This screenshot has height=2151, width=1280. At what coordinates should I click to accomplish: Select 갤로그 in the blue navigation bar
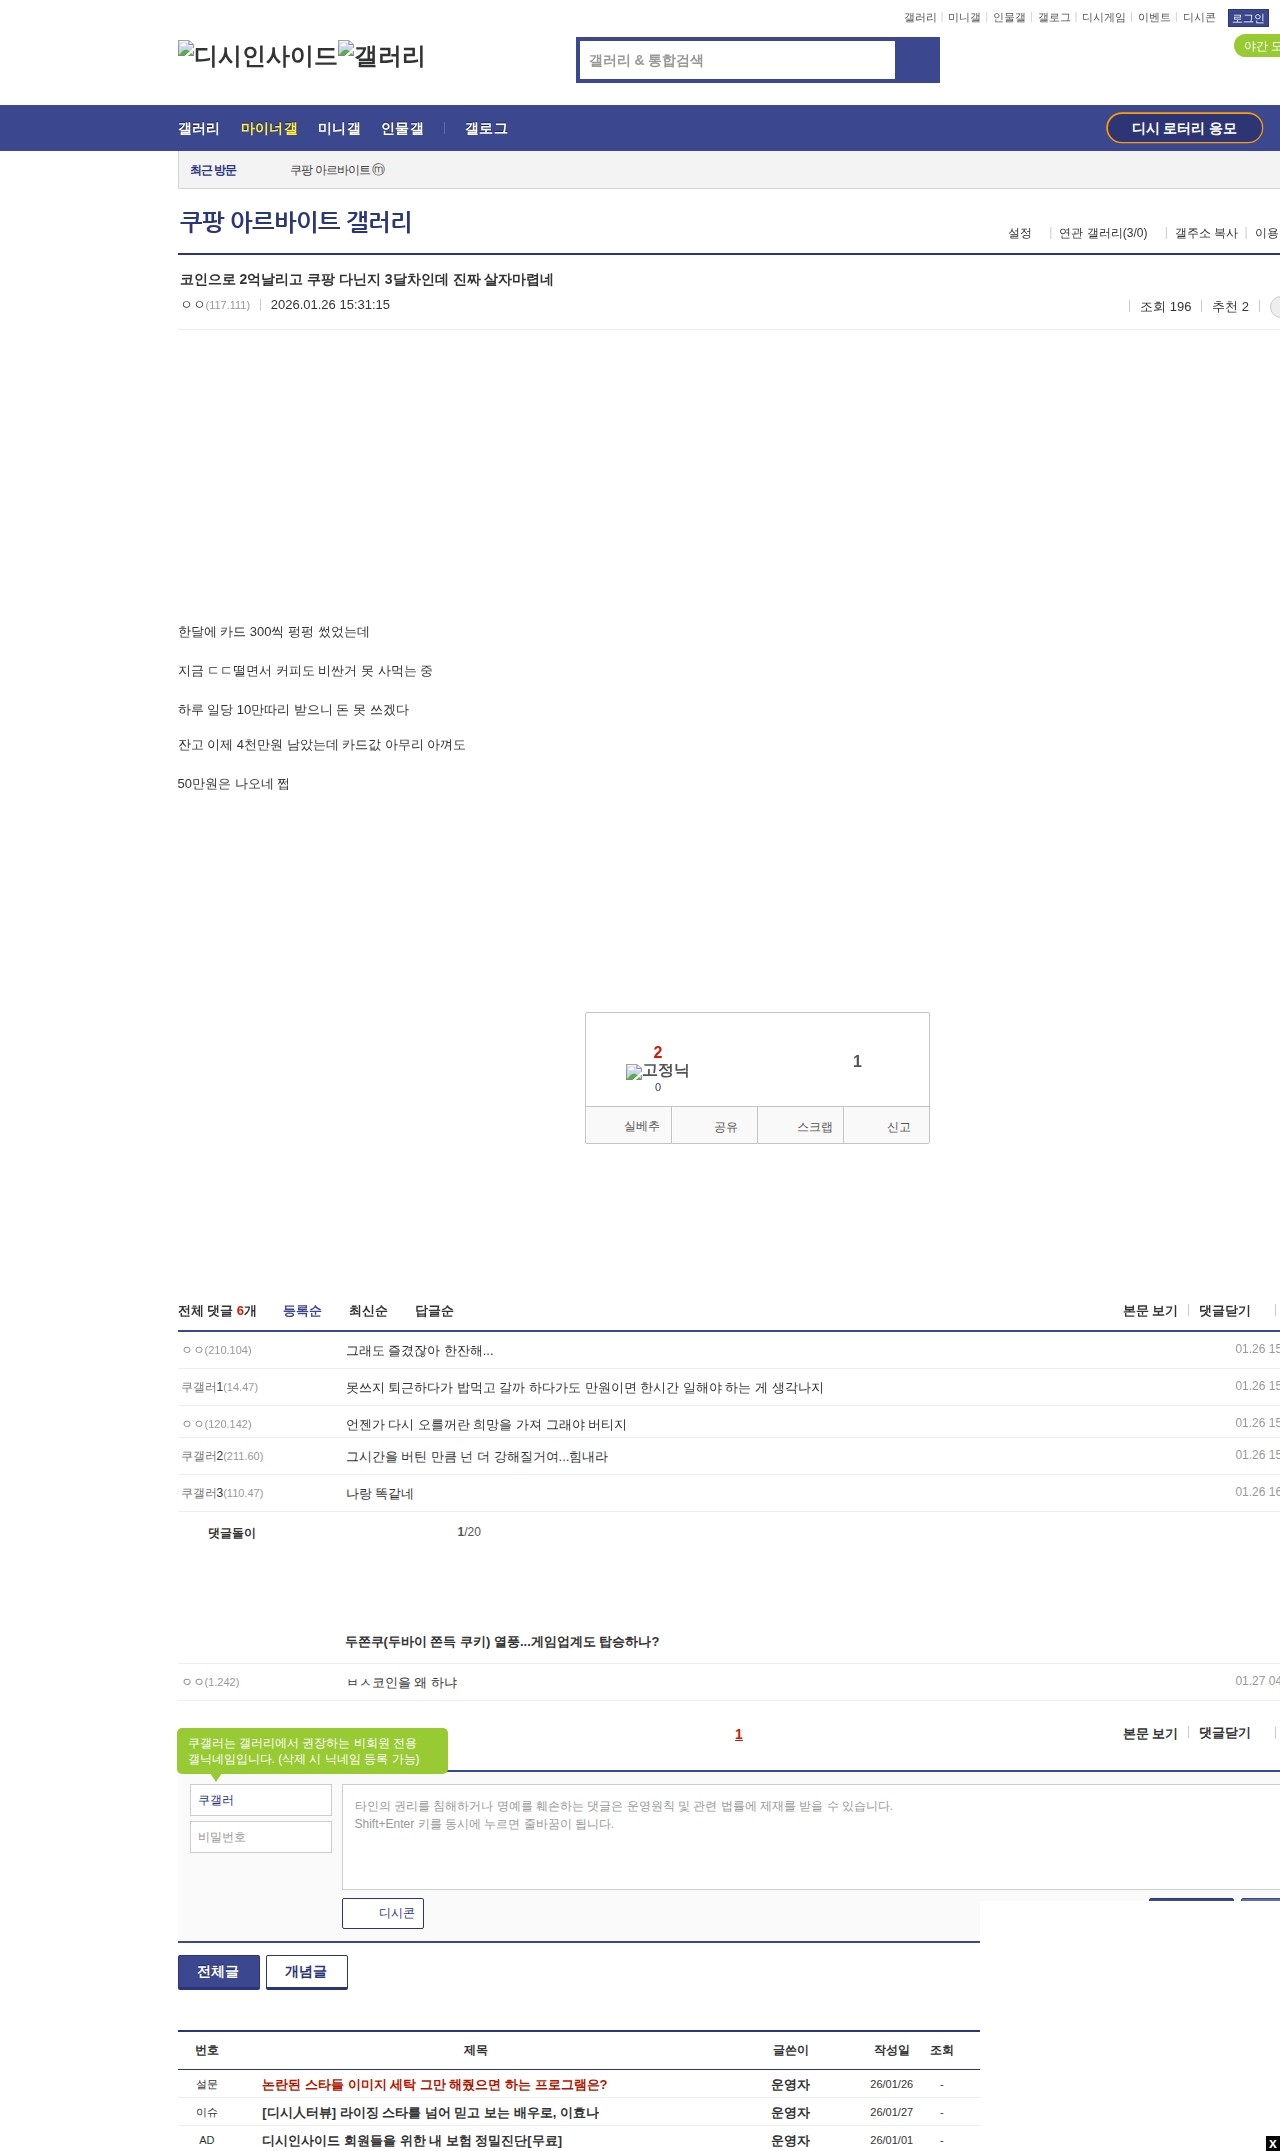coord(486,128)
